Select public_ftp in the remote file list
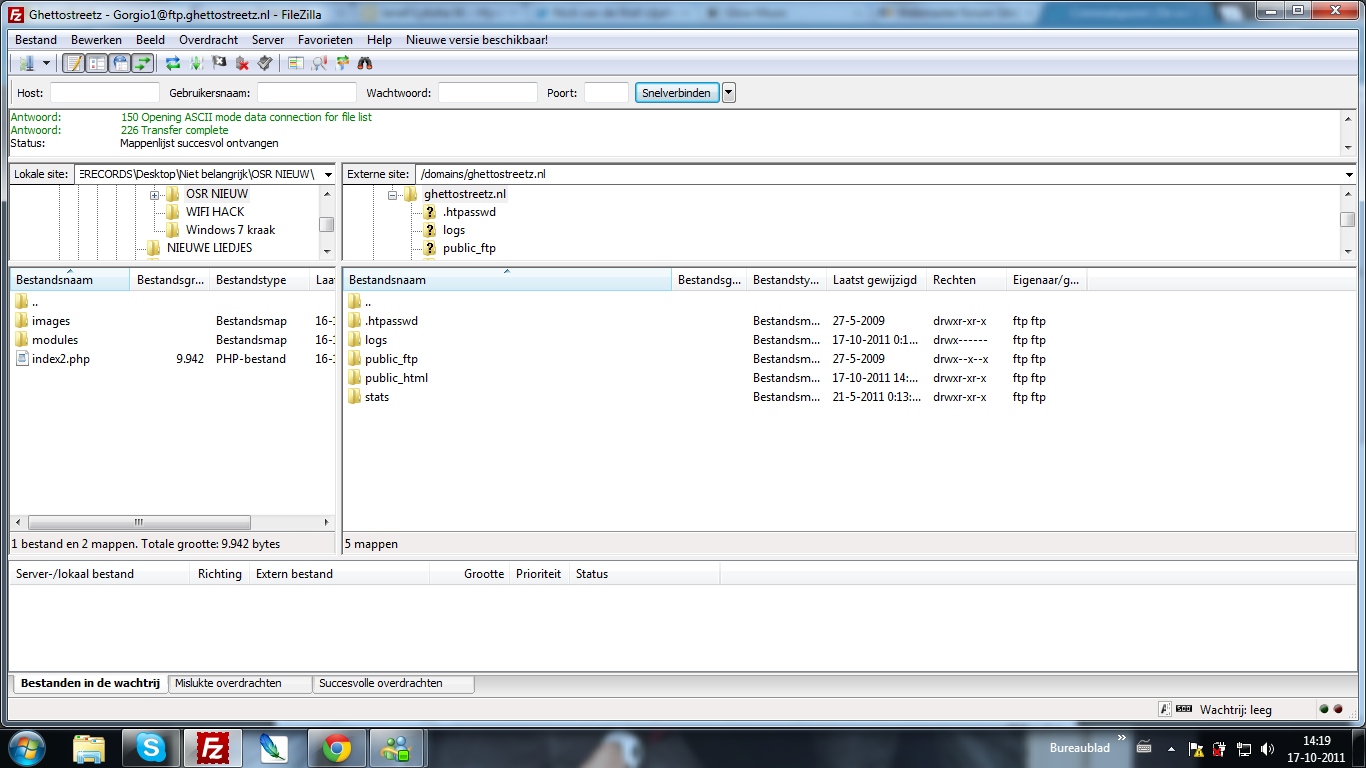 [x=391, y=359]
